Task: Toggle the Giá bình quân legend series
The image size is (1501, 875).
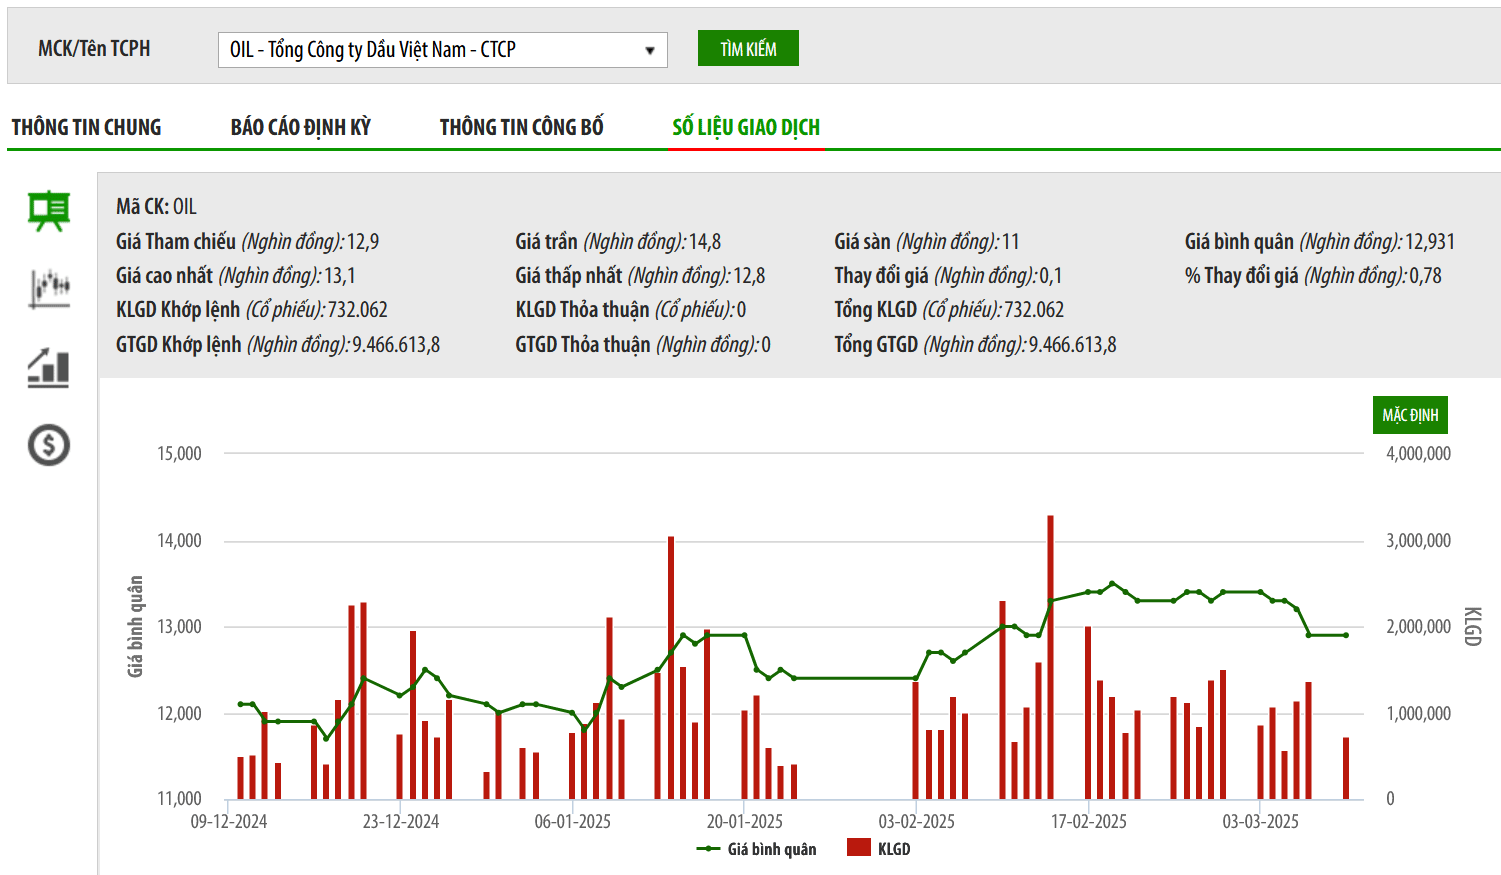Action: pos(757,849)
